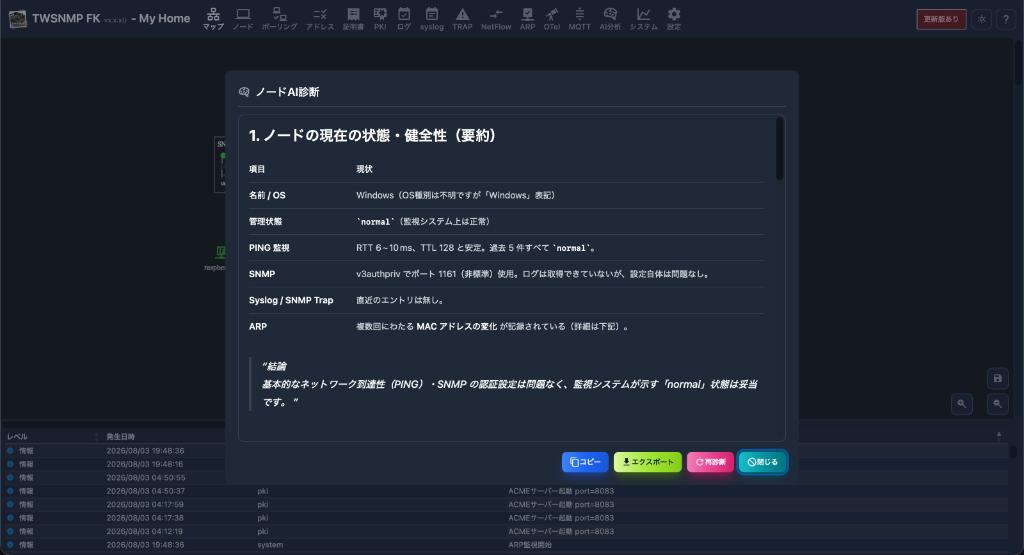Click the TWSNMP FK app logo
This screenshot has width=1024, height=555.
point(18,19)
